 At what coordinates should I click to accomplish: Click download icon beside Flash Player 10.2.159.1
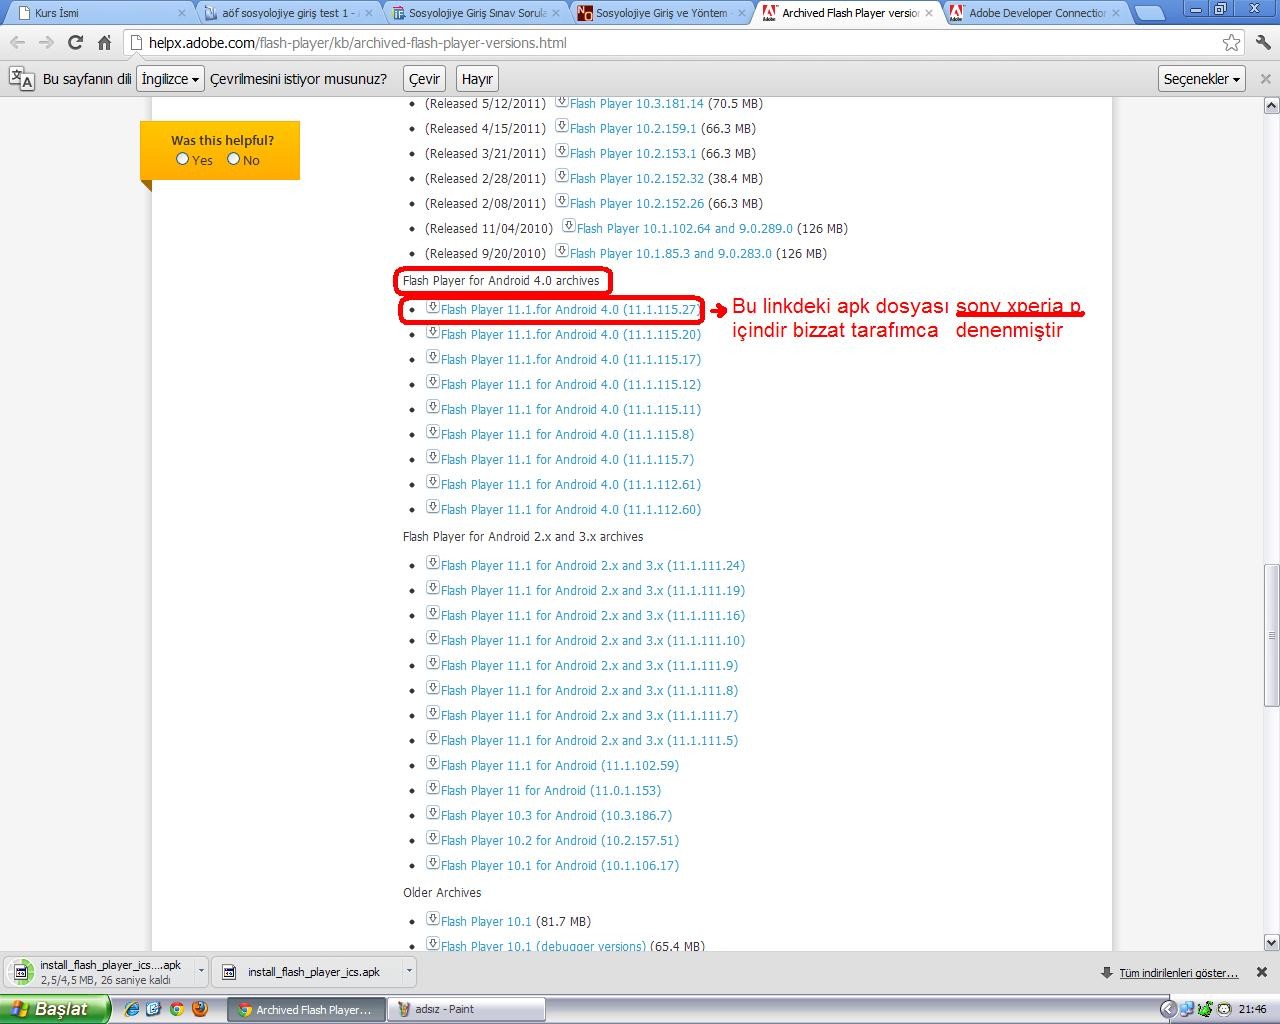(562, 127)
